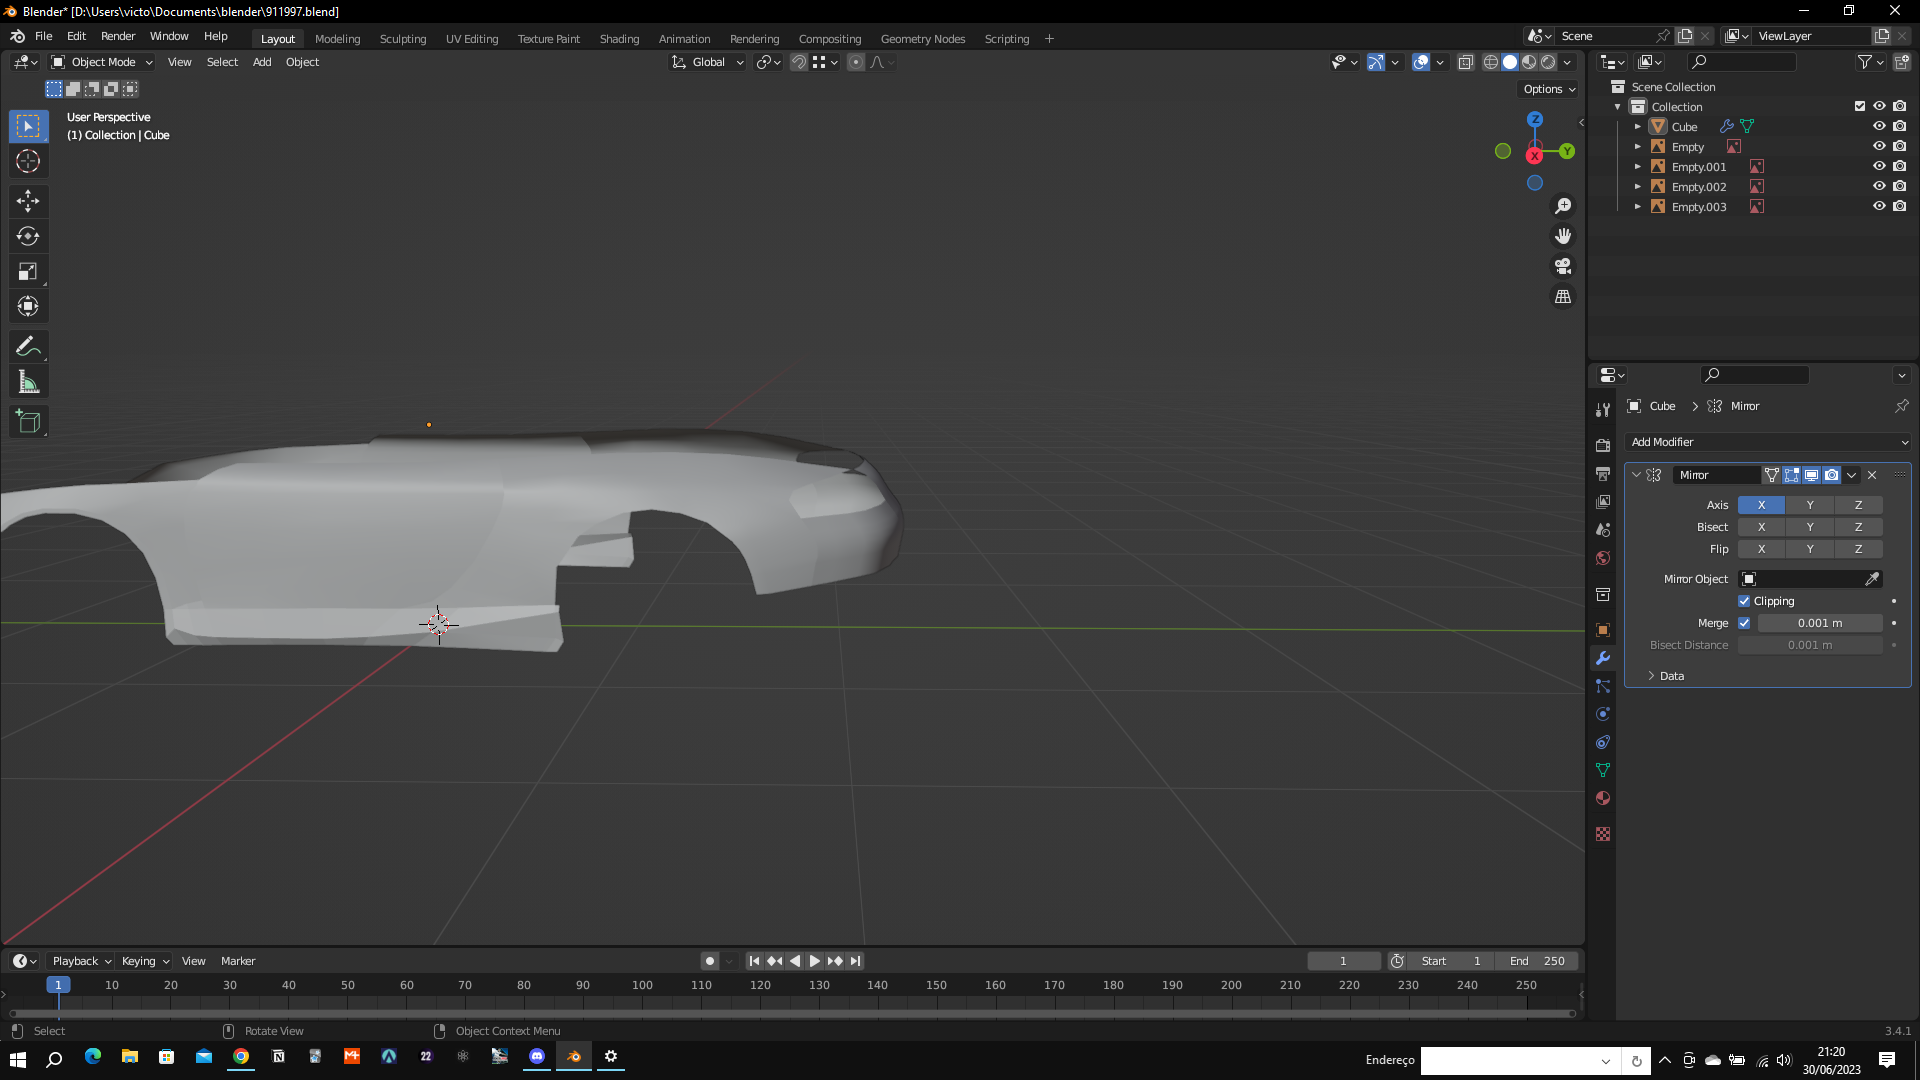Image resolution: width=1920 pixels, height=1080 pixels.
Task: Switch to the Sculpting workspace tab
Action: click(x=402, y=39)
